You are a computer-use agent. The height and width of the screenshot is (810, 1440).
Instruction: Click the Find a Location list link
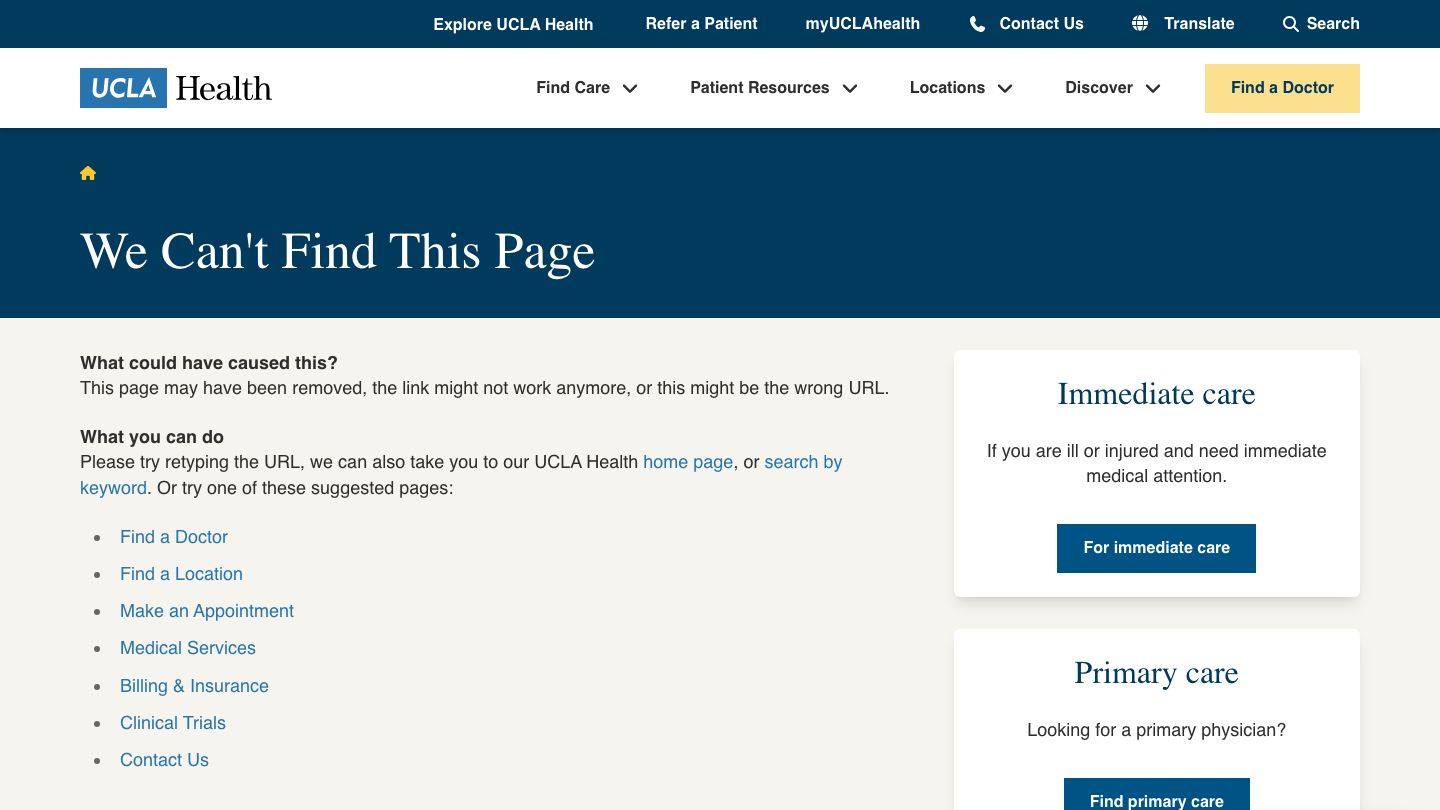(181, 574)
